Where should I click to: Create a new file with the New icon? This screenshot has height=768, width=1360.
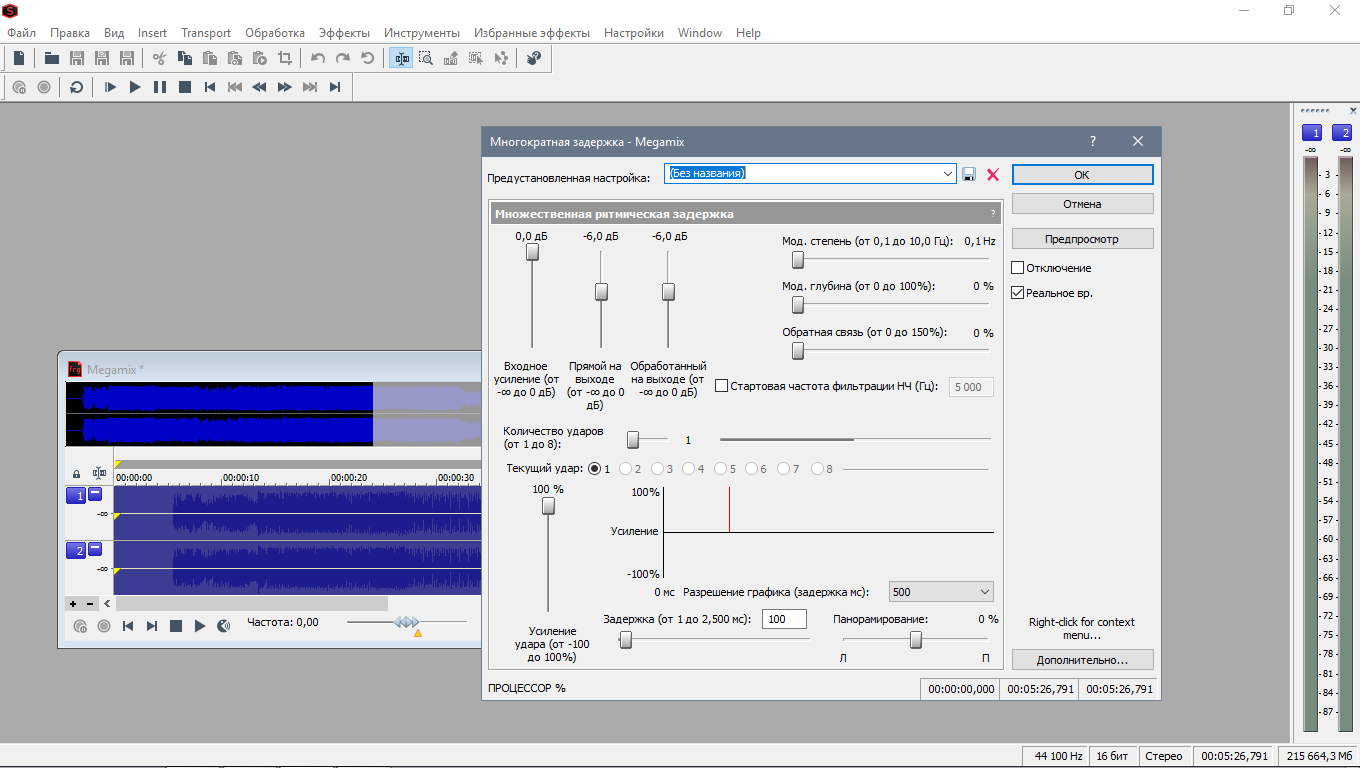19,59
